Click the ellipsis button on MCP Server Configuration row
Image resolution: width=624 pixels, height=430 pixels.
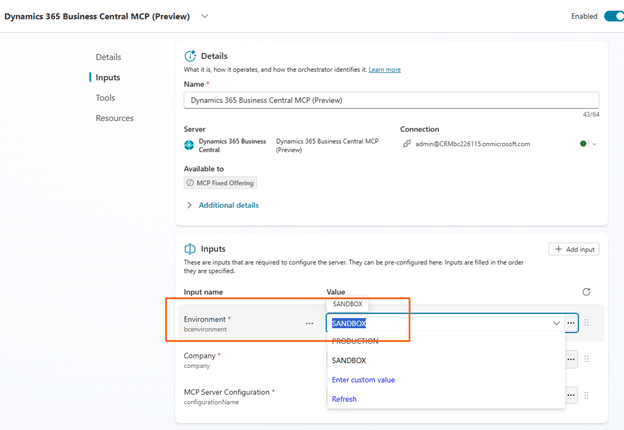[x=571, y=395]
